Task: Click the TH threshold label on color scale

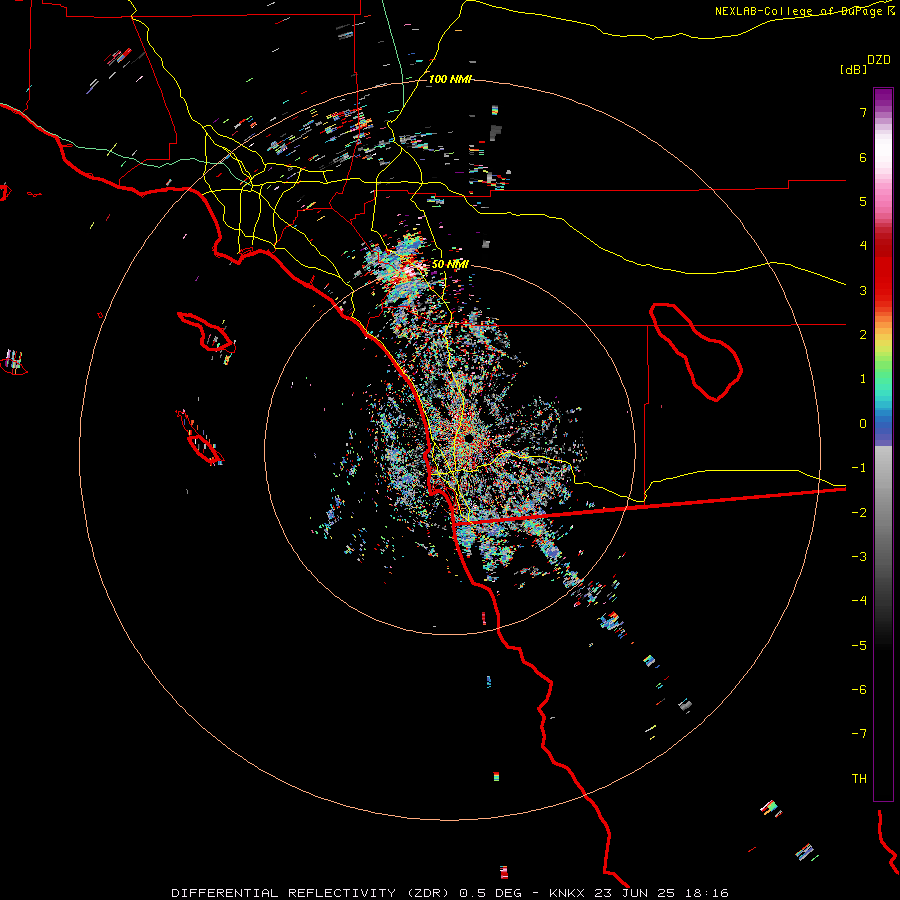Action: click(859, 779)
